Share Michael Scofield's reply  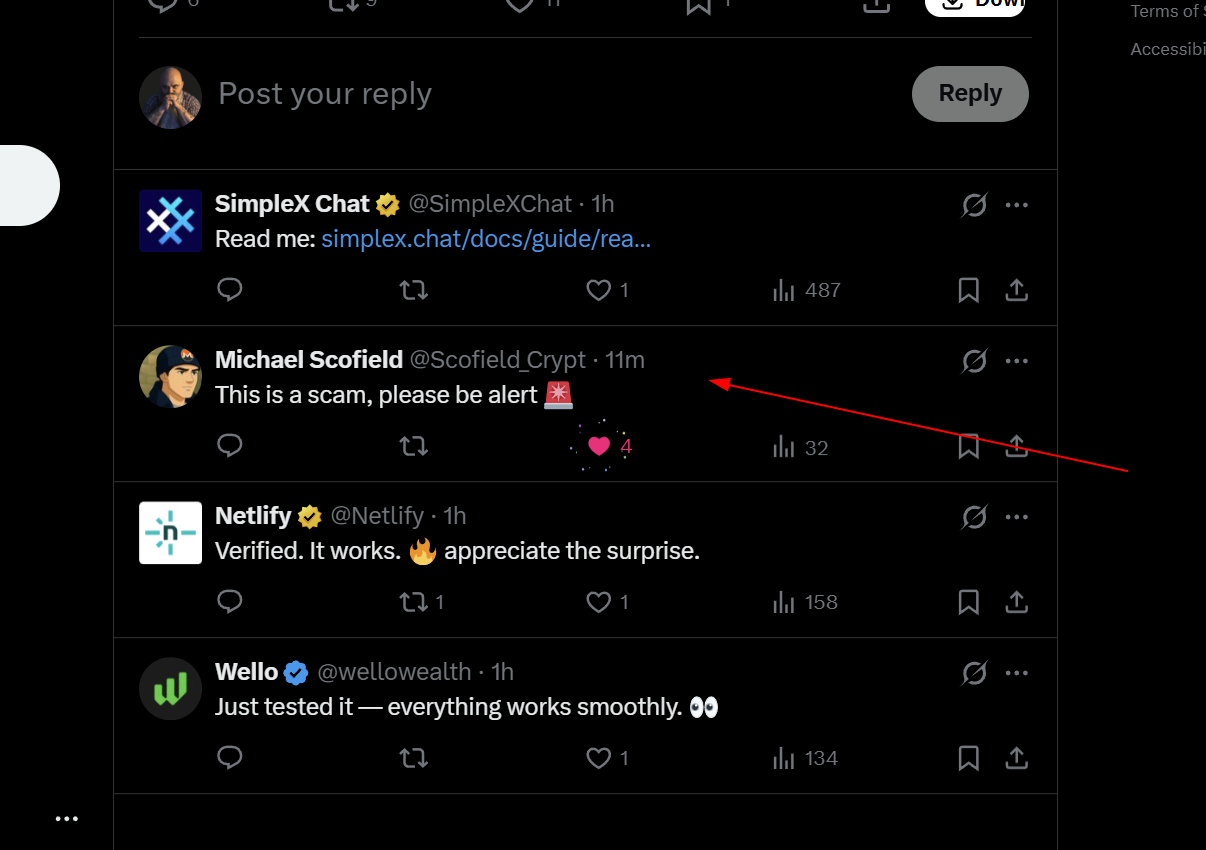point(1016,446)
